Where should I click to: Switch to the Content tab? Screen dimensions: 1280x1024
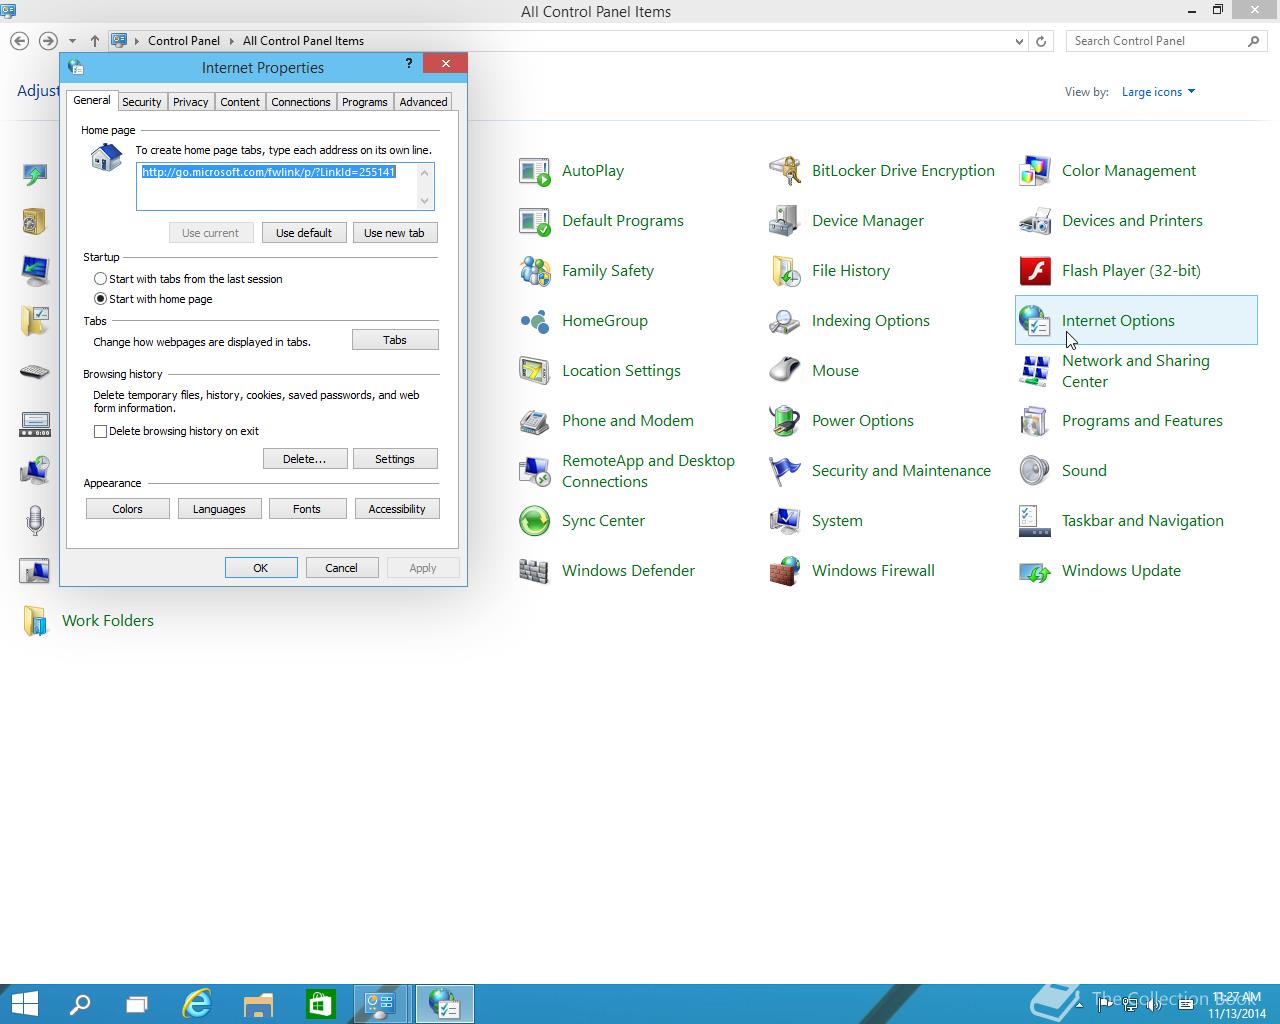click(240, 102)
